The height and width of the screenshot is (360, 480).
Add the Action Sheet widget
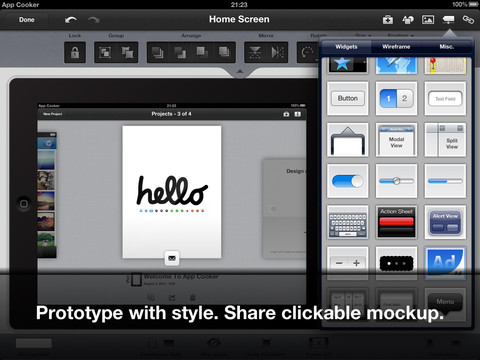point(396,222)
